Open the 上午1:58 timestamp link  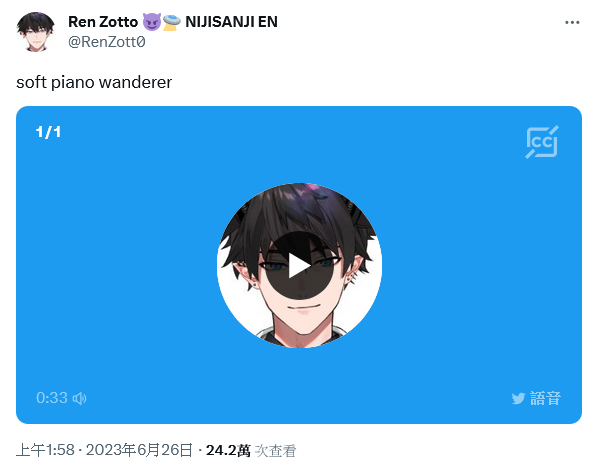point(45,450)
